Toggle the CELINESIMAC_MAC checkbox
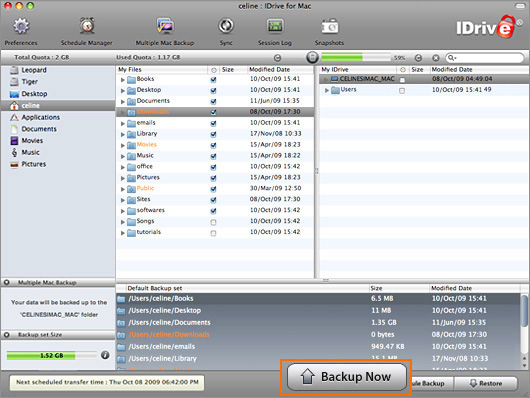The image size is (530, 398). (402, 80)
